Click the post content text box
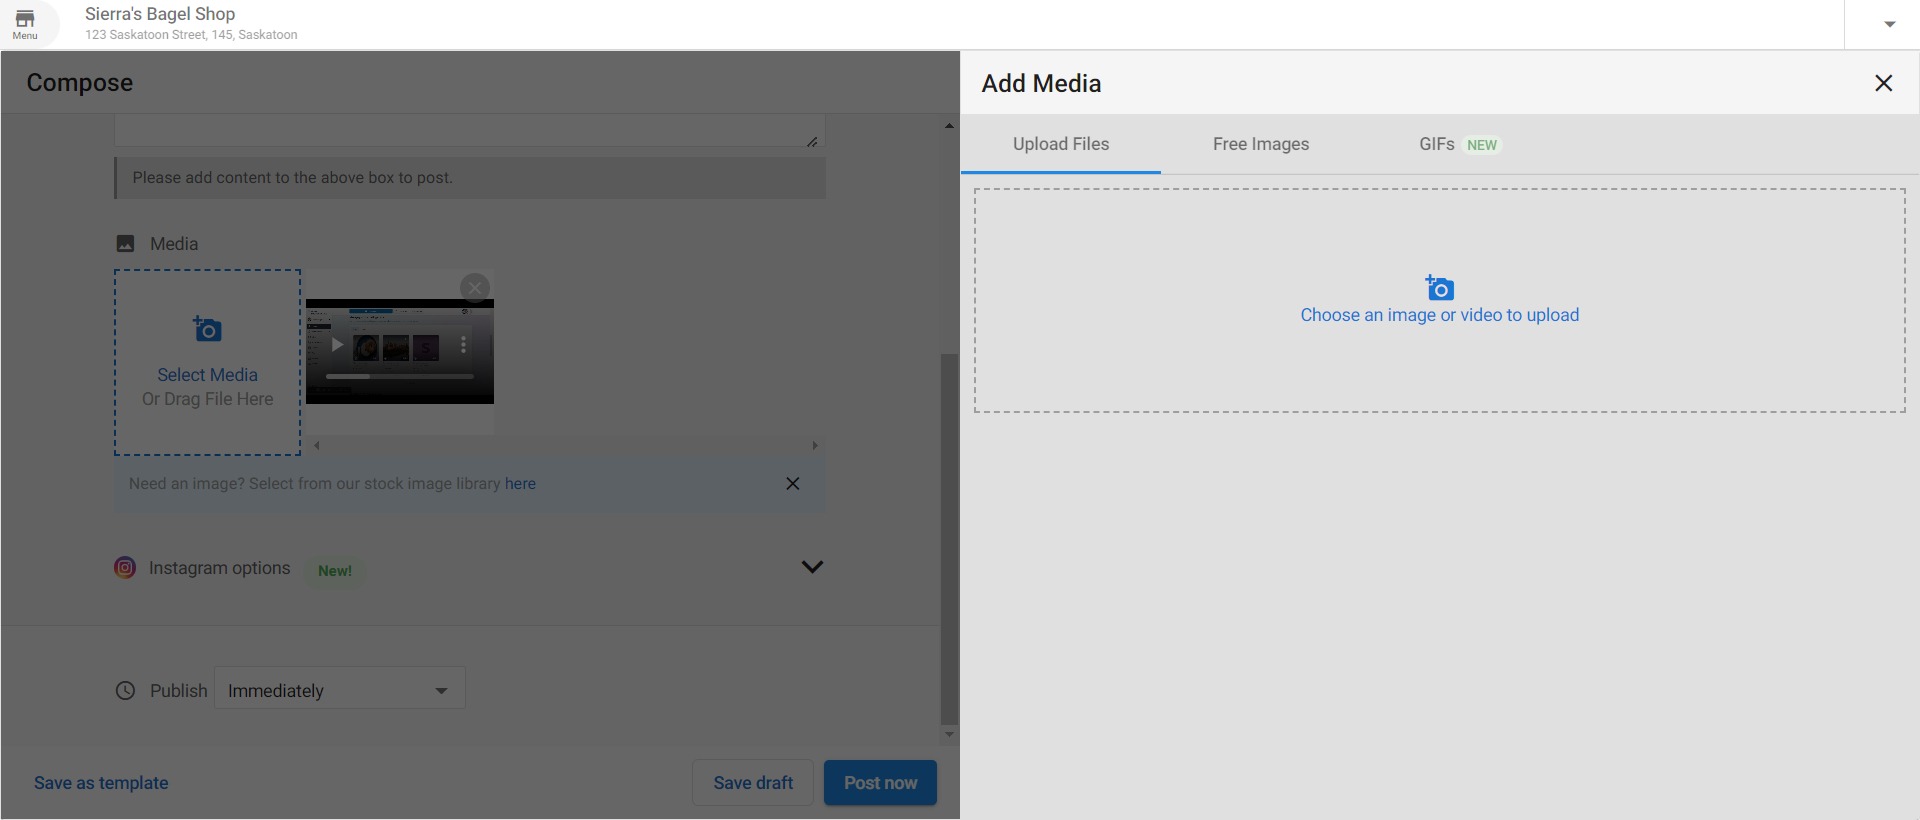Viewport: 1920px width, 820px height. 470,131
